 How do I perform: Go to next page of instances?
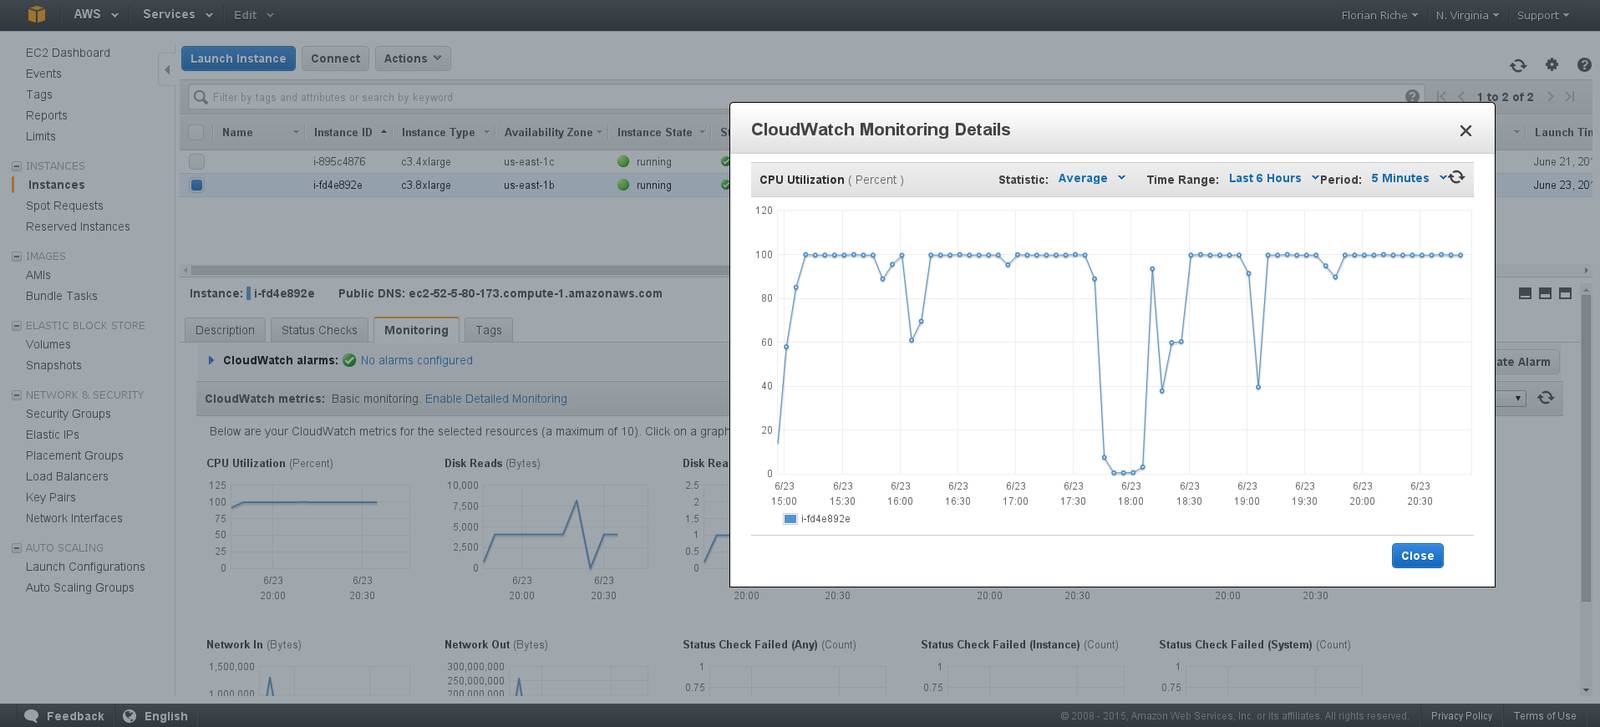pos(1550,96)
